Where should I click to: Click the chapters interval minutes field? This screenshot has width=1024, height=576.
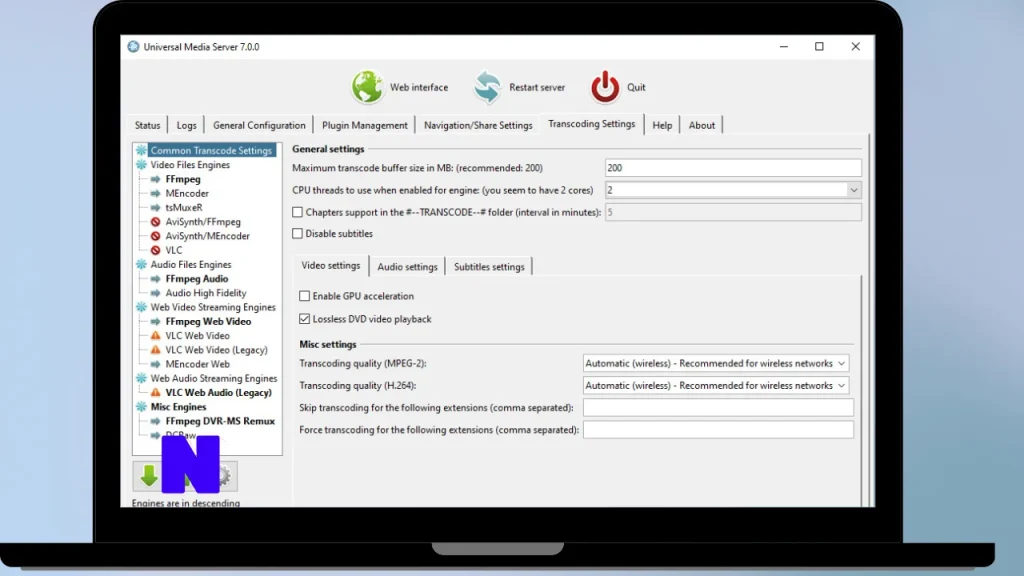pos(733,212)
